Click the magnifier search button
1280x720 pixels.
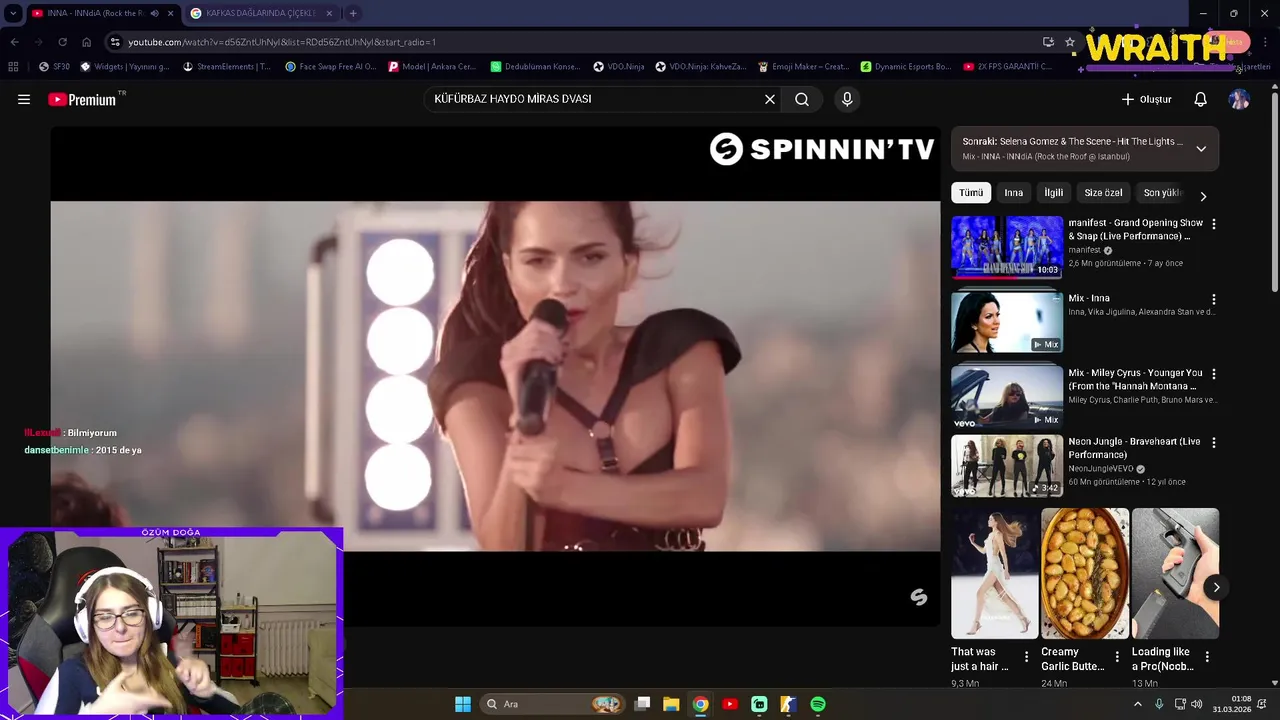tap(802, 99)
